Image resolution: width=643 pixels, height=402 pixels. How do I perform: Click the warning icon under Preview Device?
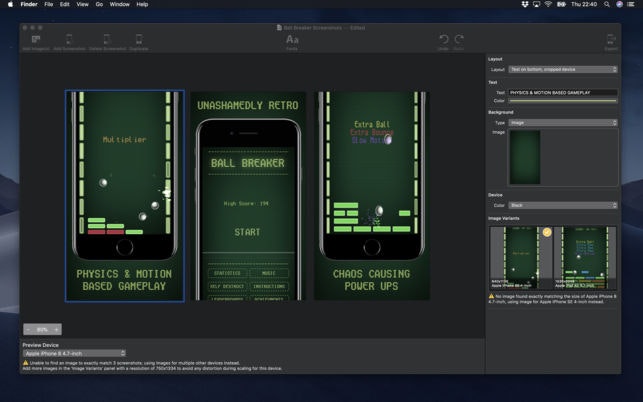pos(25,363)
